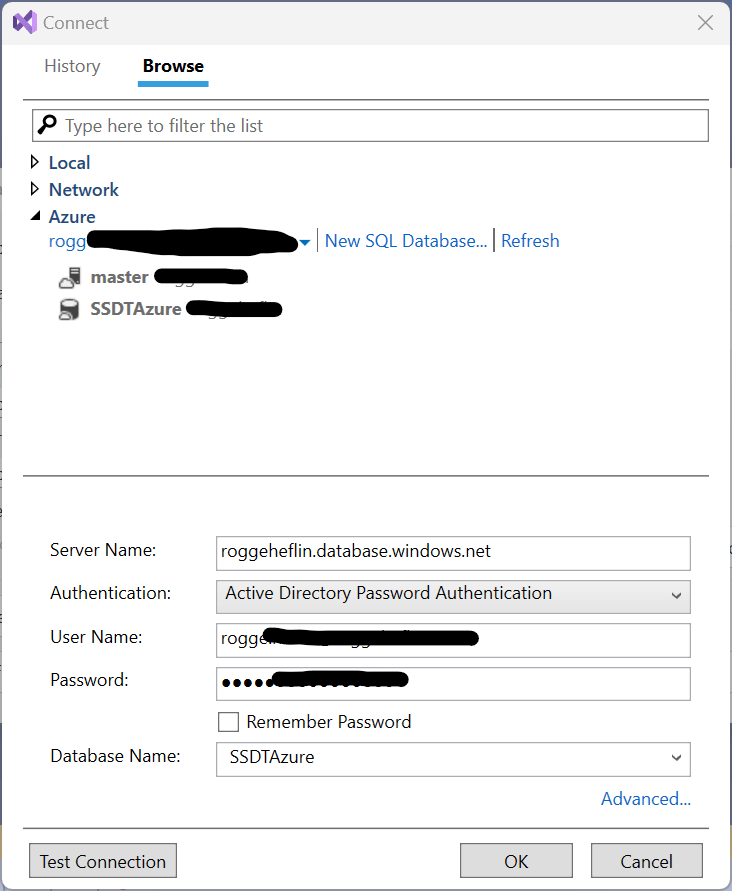Expand the Network tree node
This screenshot has width=732, height=891.
[36, 189]
